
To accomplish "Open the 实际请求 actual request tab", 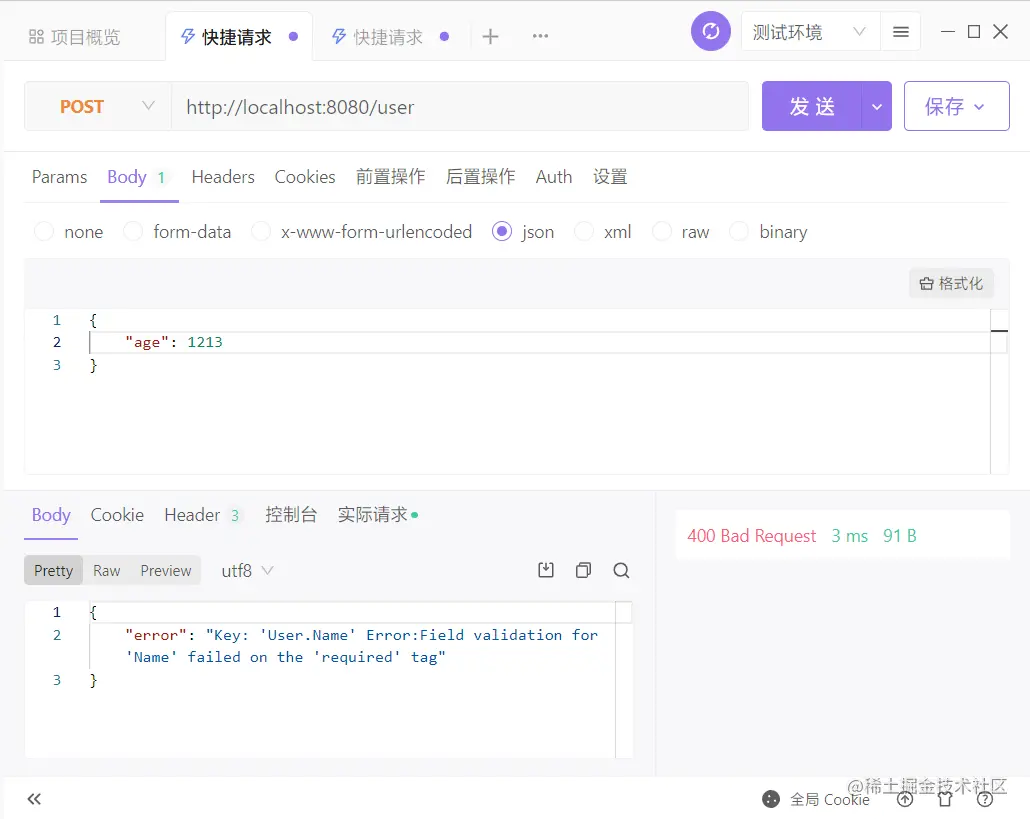I will point(378,515).
